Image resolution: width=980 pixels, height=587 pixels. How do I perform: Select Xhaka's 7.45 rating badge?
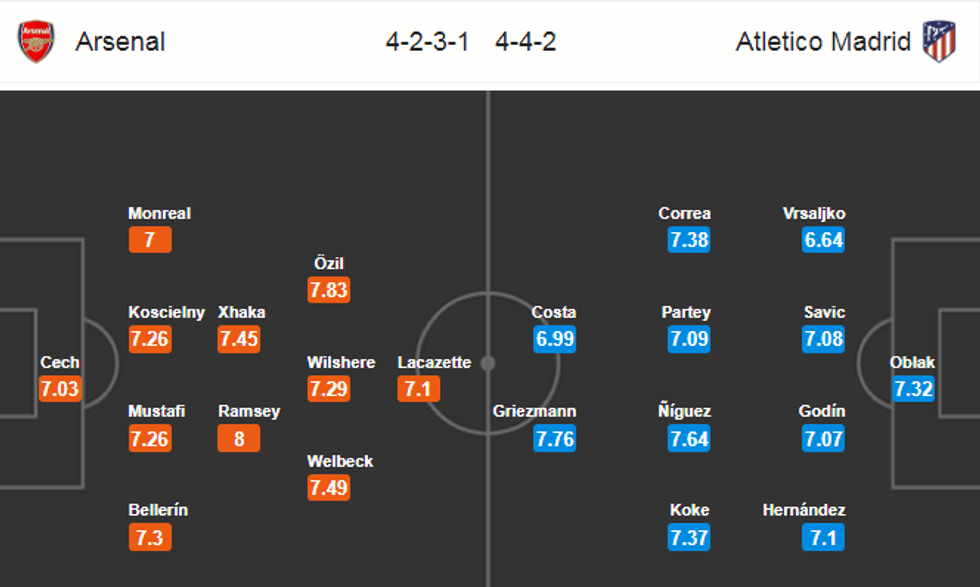click(x=239, y=339)
